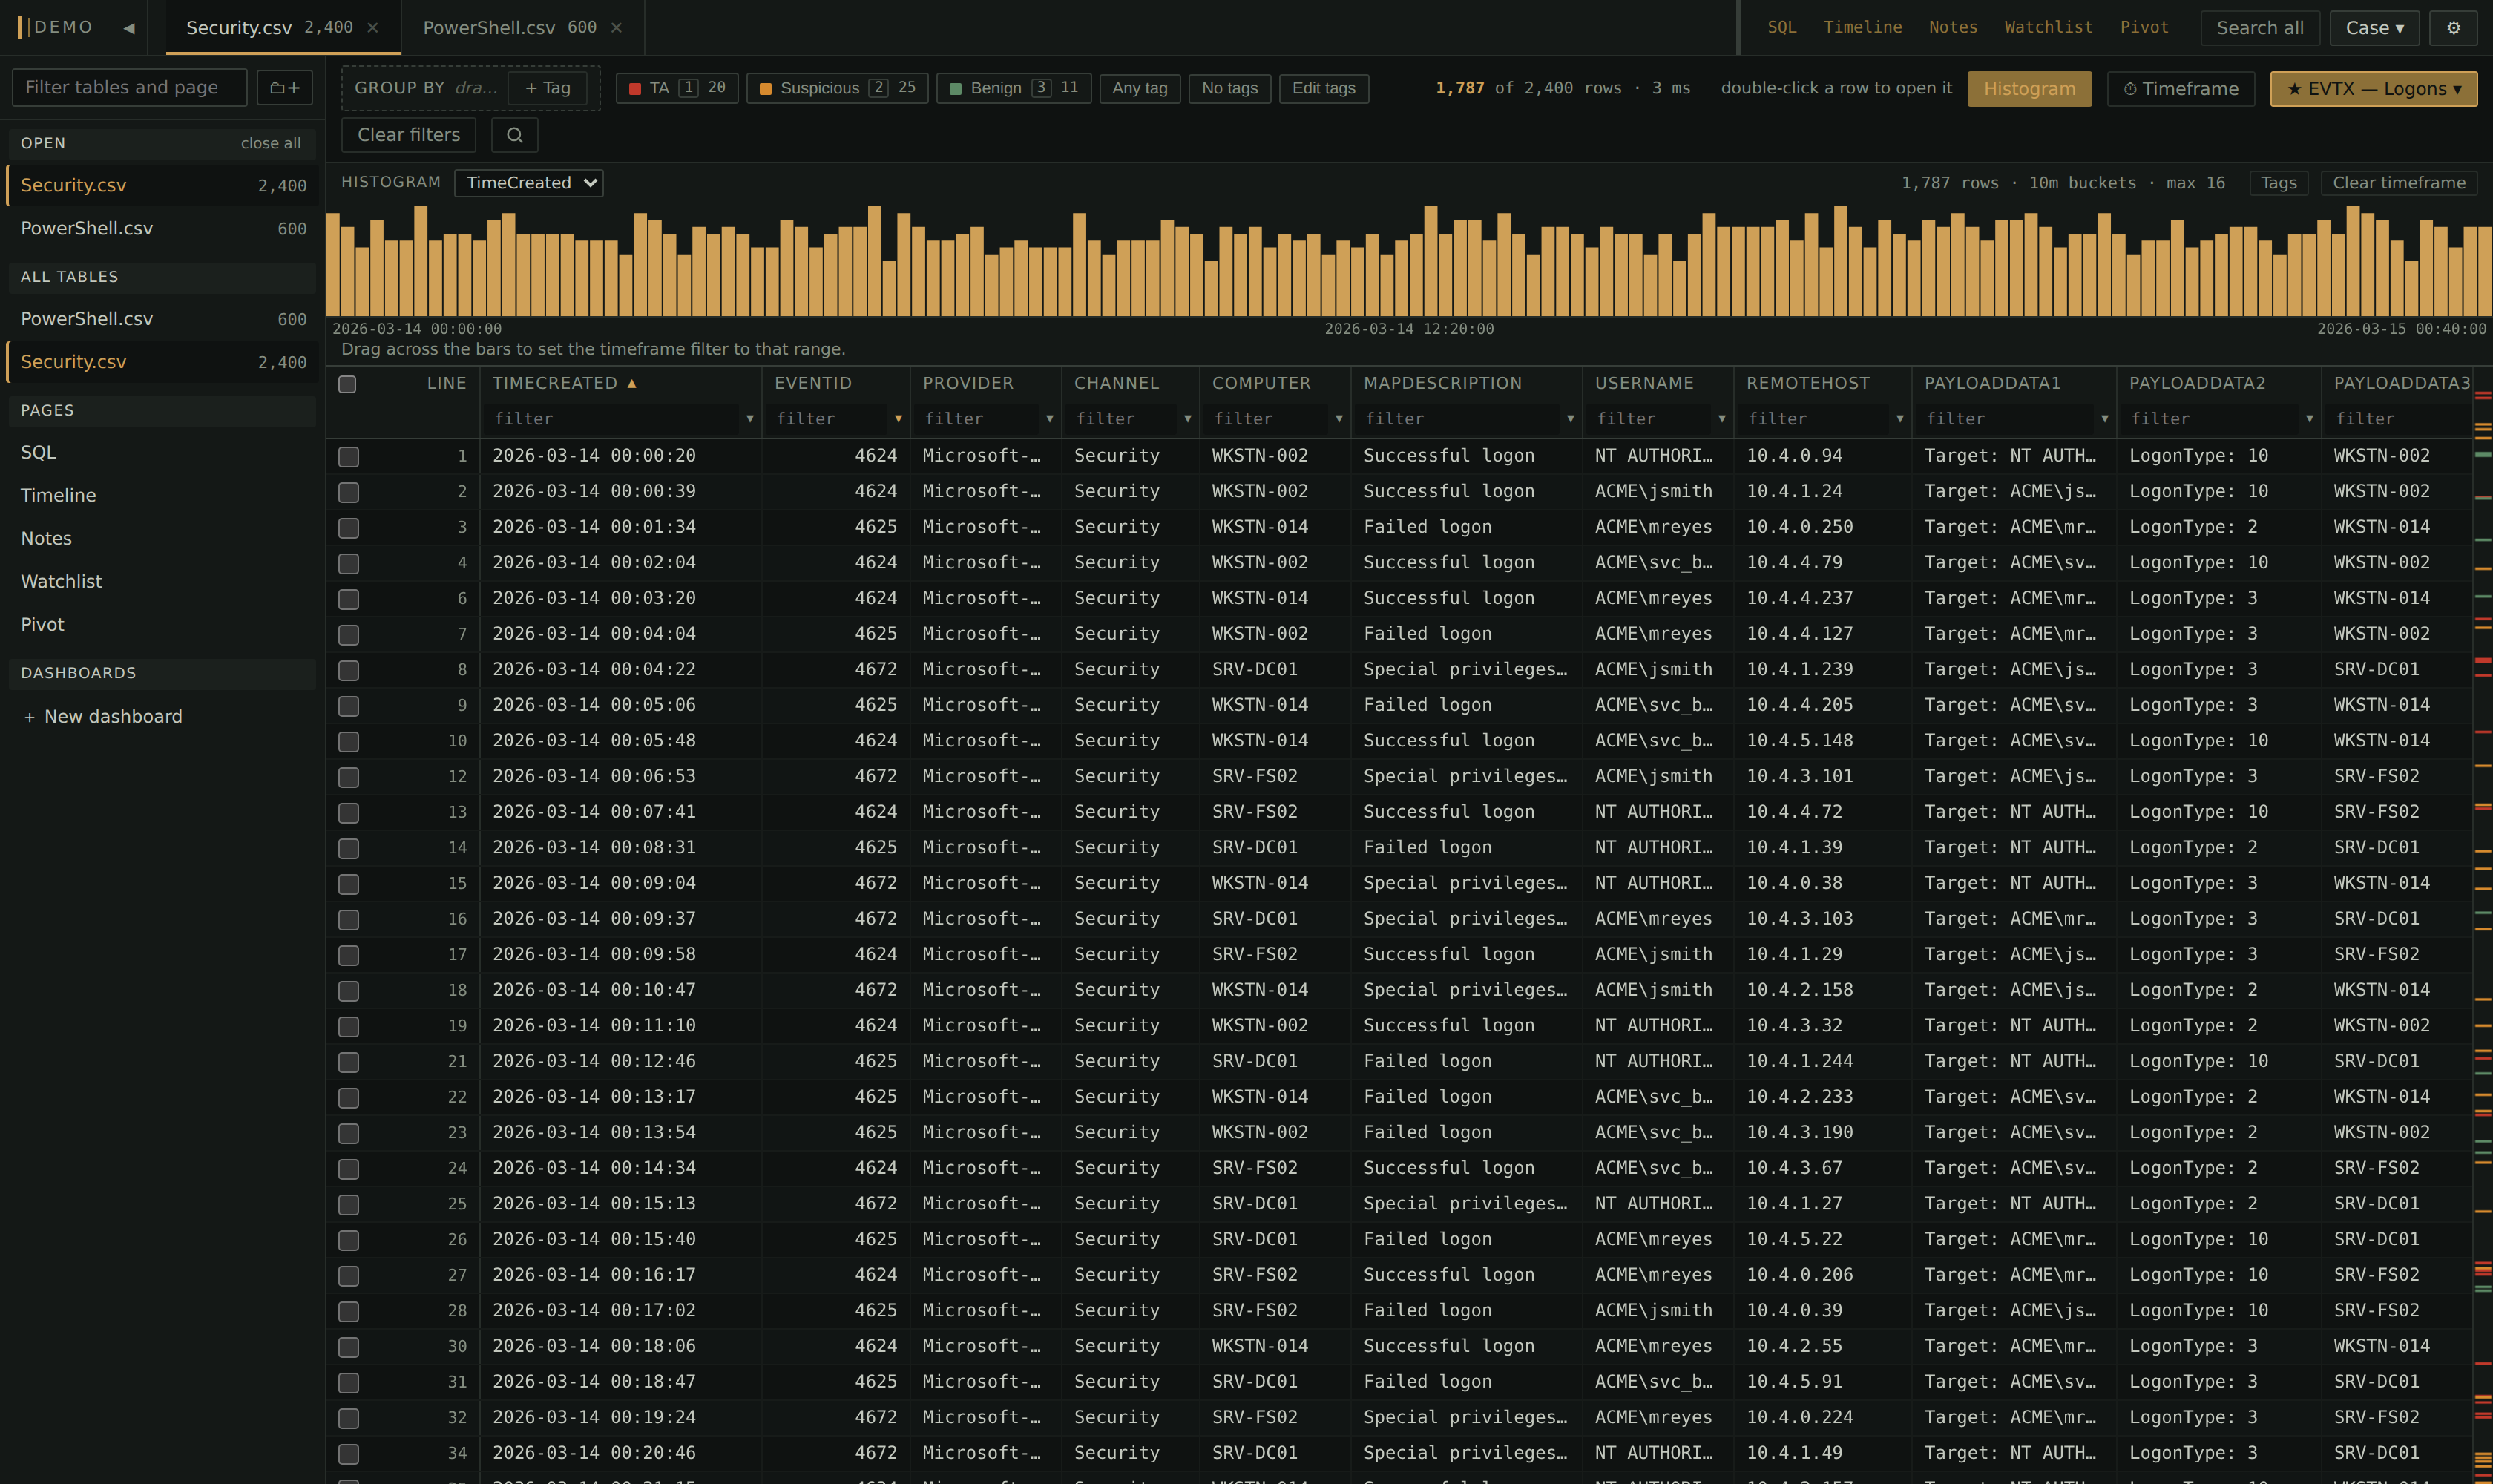Filter by the red TA tag
2493x1484 pixels.
point(677,88)
